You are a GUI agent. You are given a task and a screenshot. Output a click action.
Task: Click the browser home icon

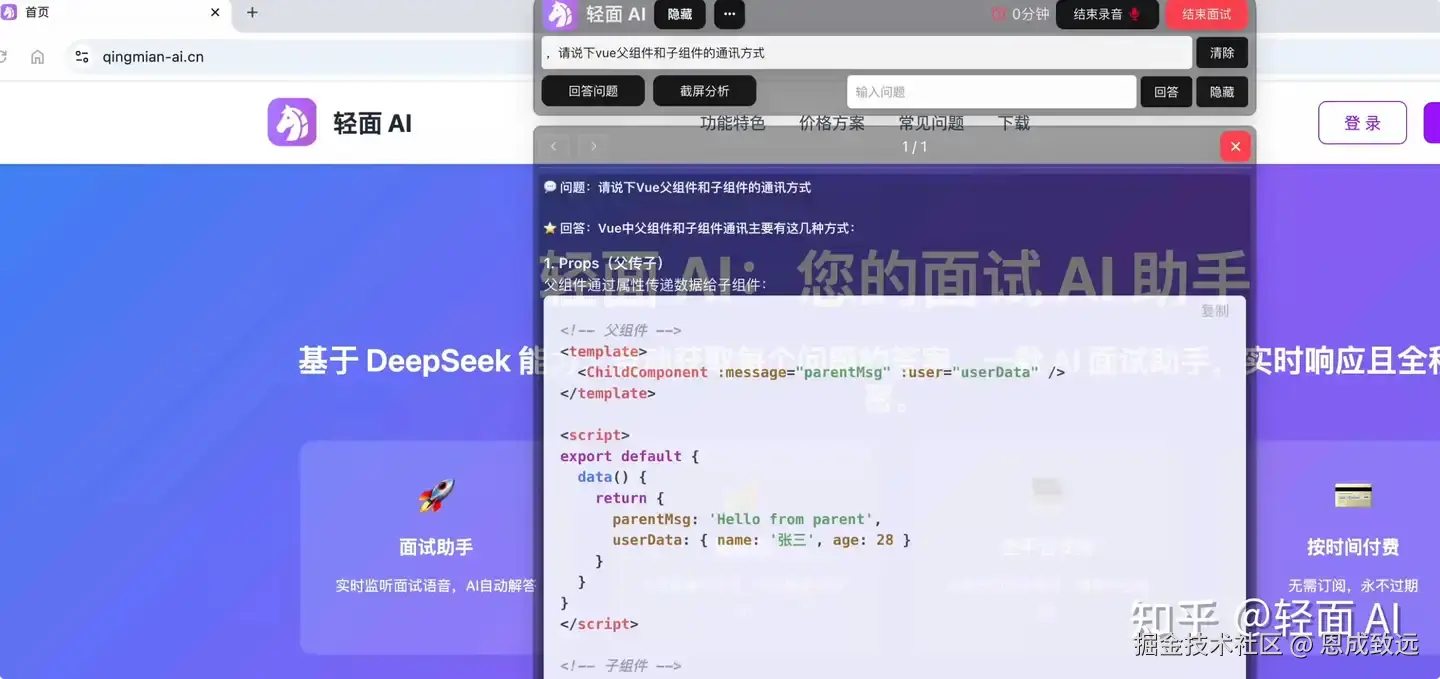(37, 57)
